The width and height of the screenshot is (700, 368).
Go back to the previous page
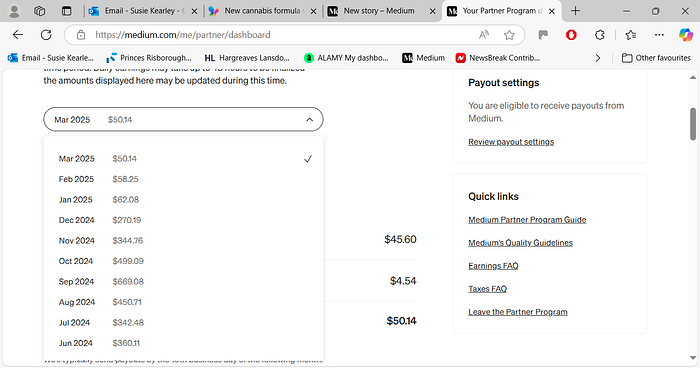(x=18, y=35)
